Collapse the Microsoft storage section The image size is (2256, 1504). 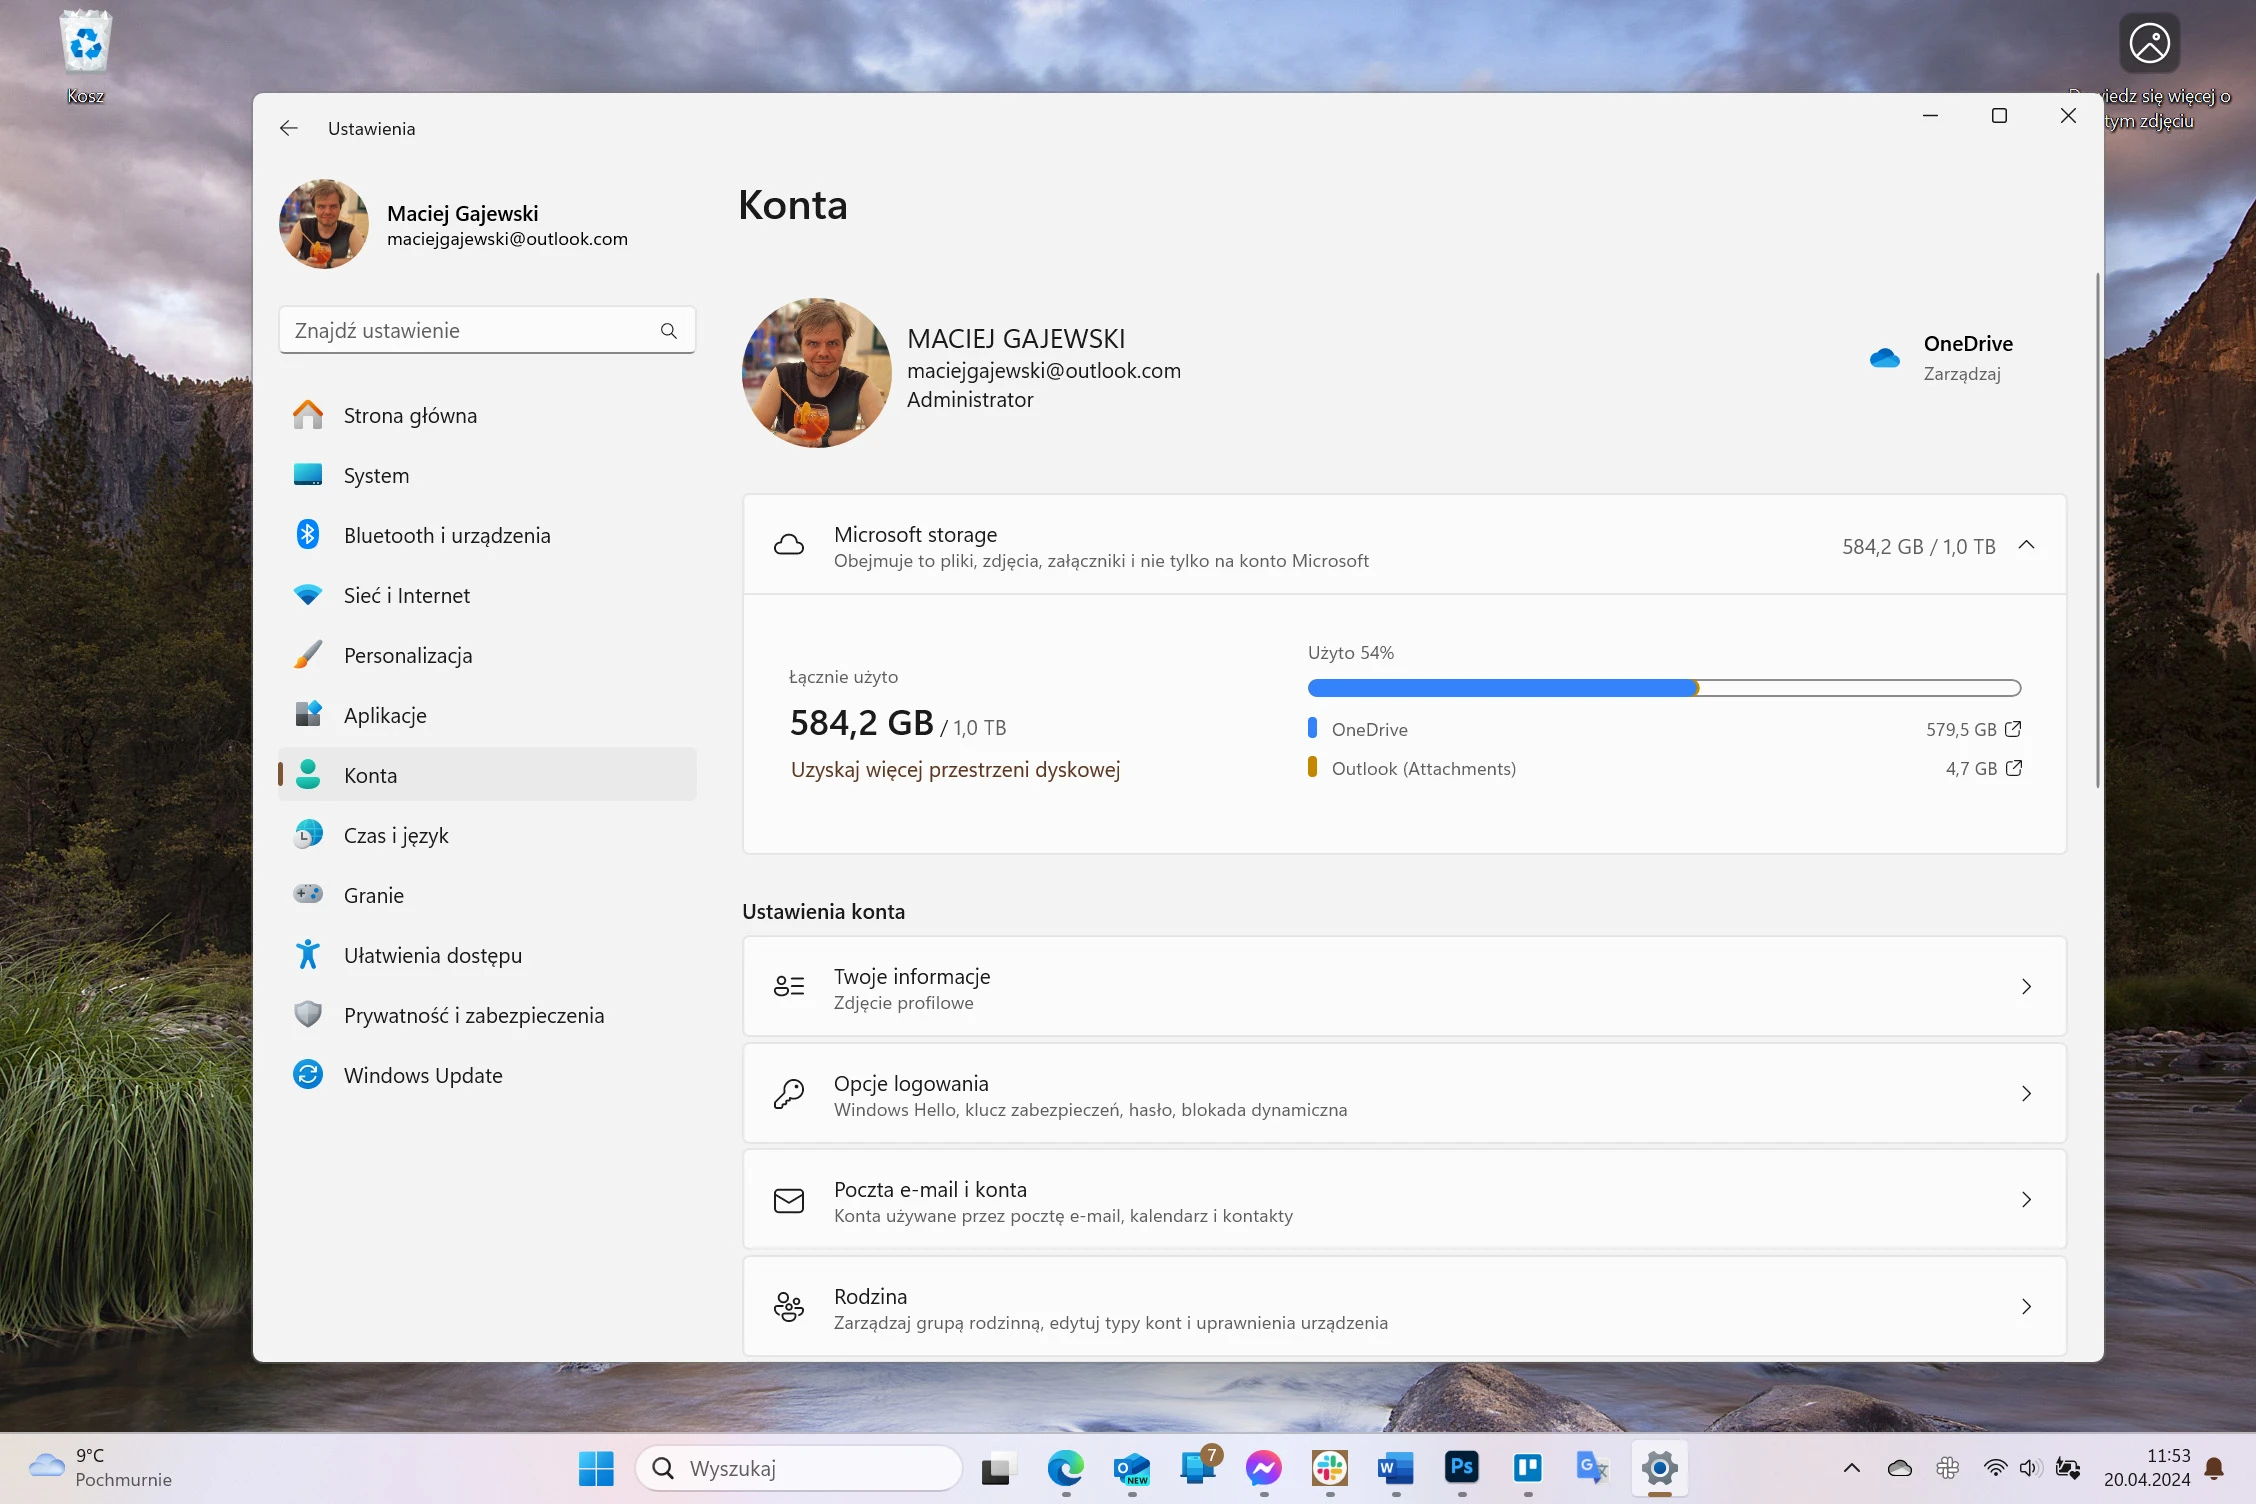tap(2026, 545)
